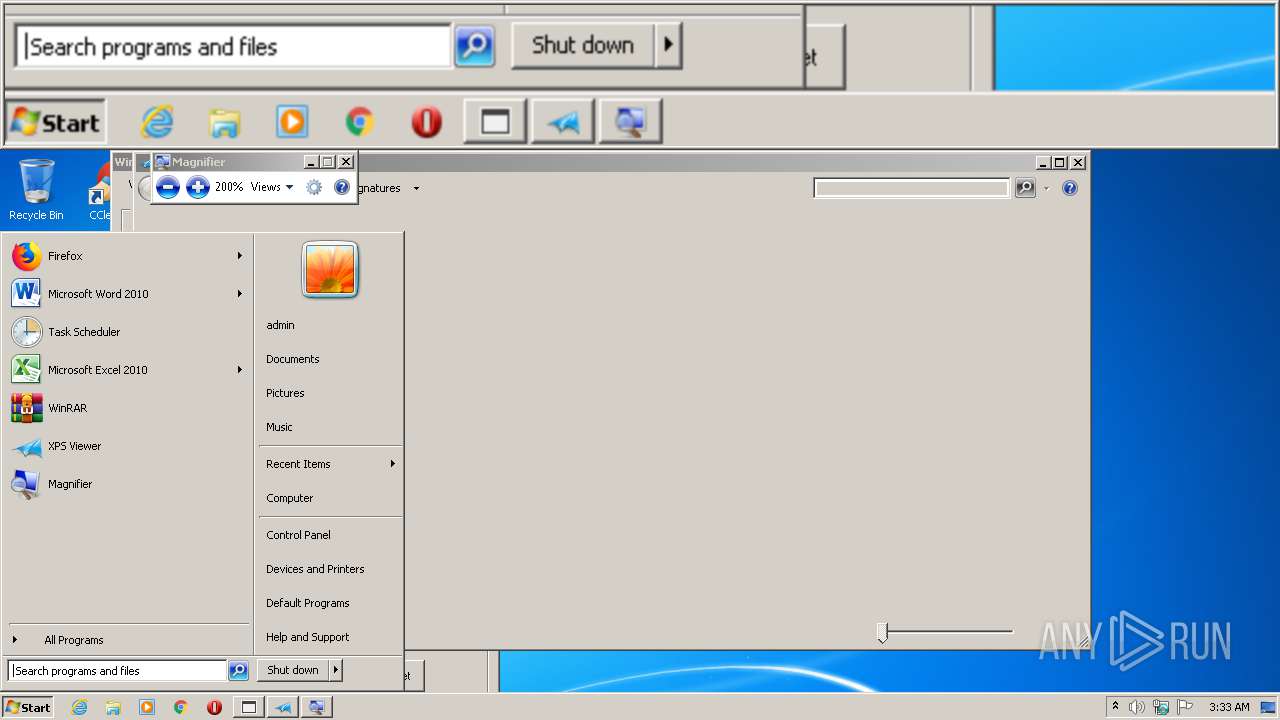Image resolution: width=1280 pixels, height=720 pixels.
Task: Expand Microsoft Excel 2010 recent files arrow
Action: click(240, 370)
